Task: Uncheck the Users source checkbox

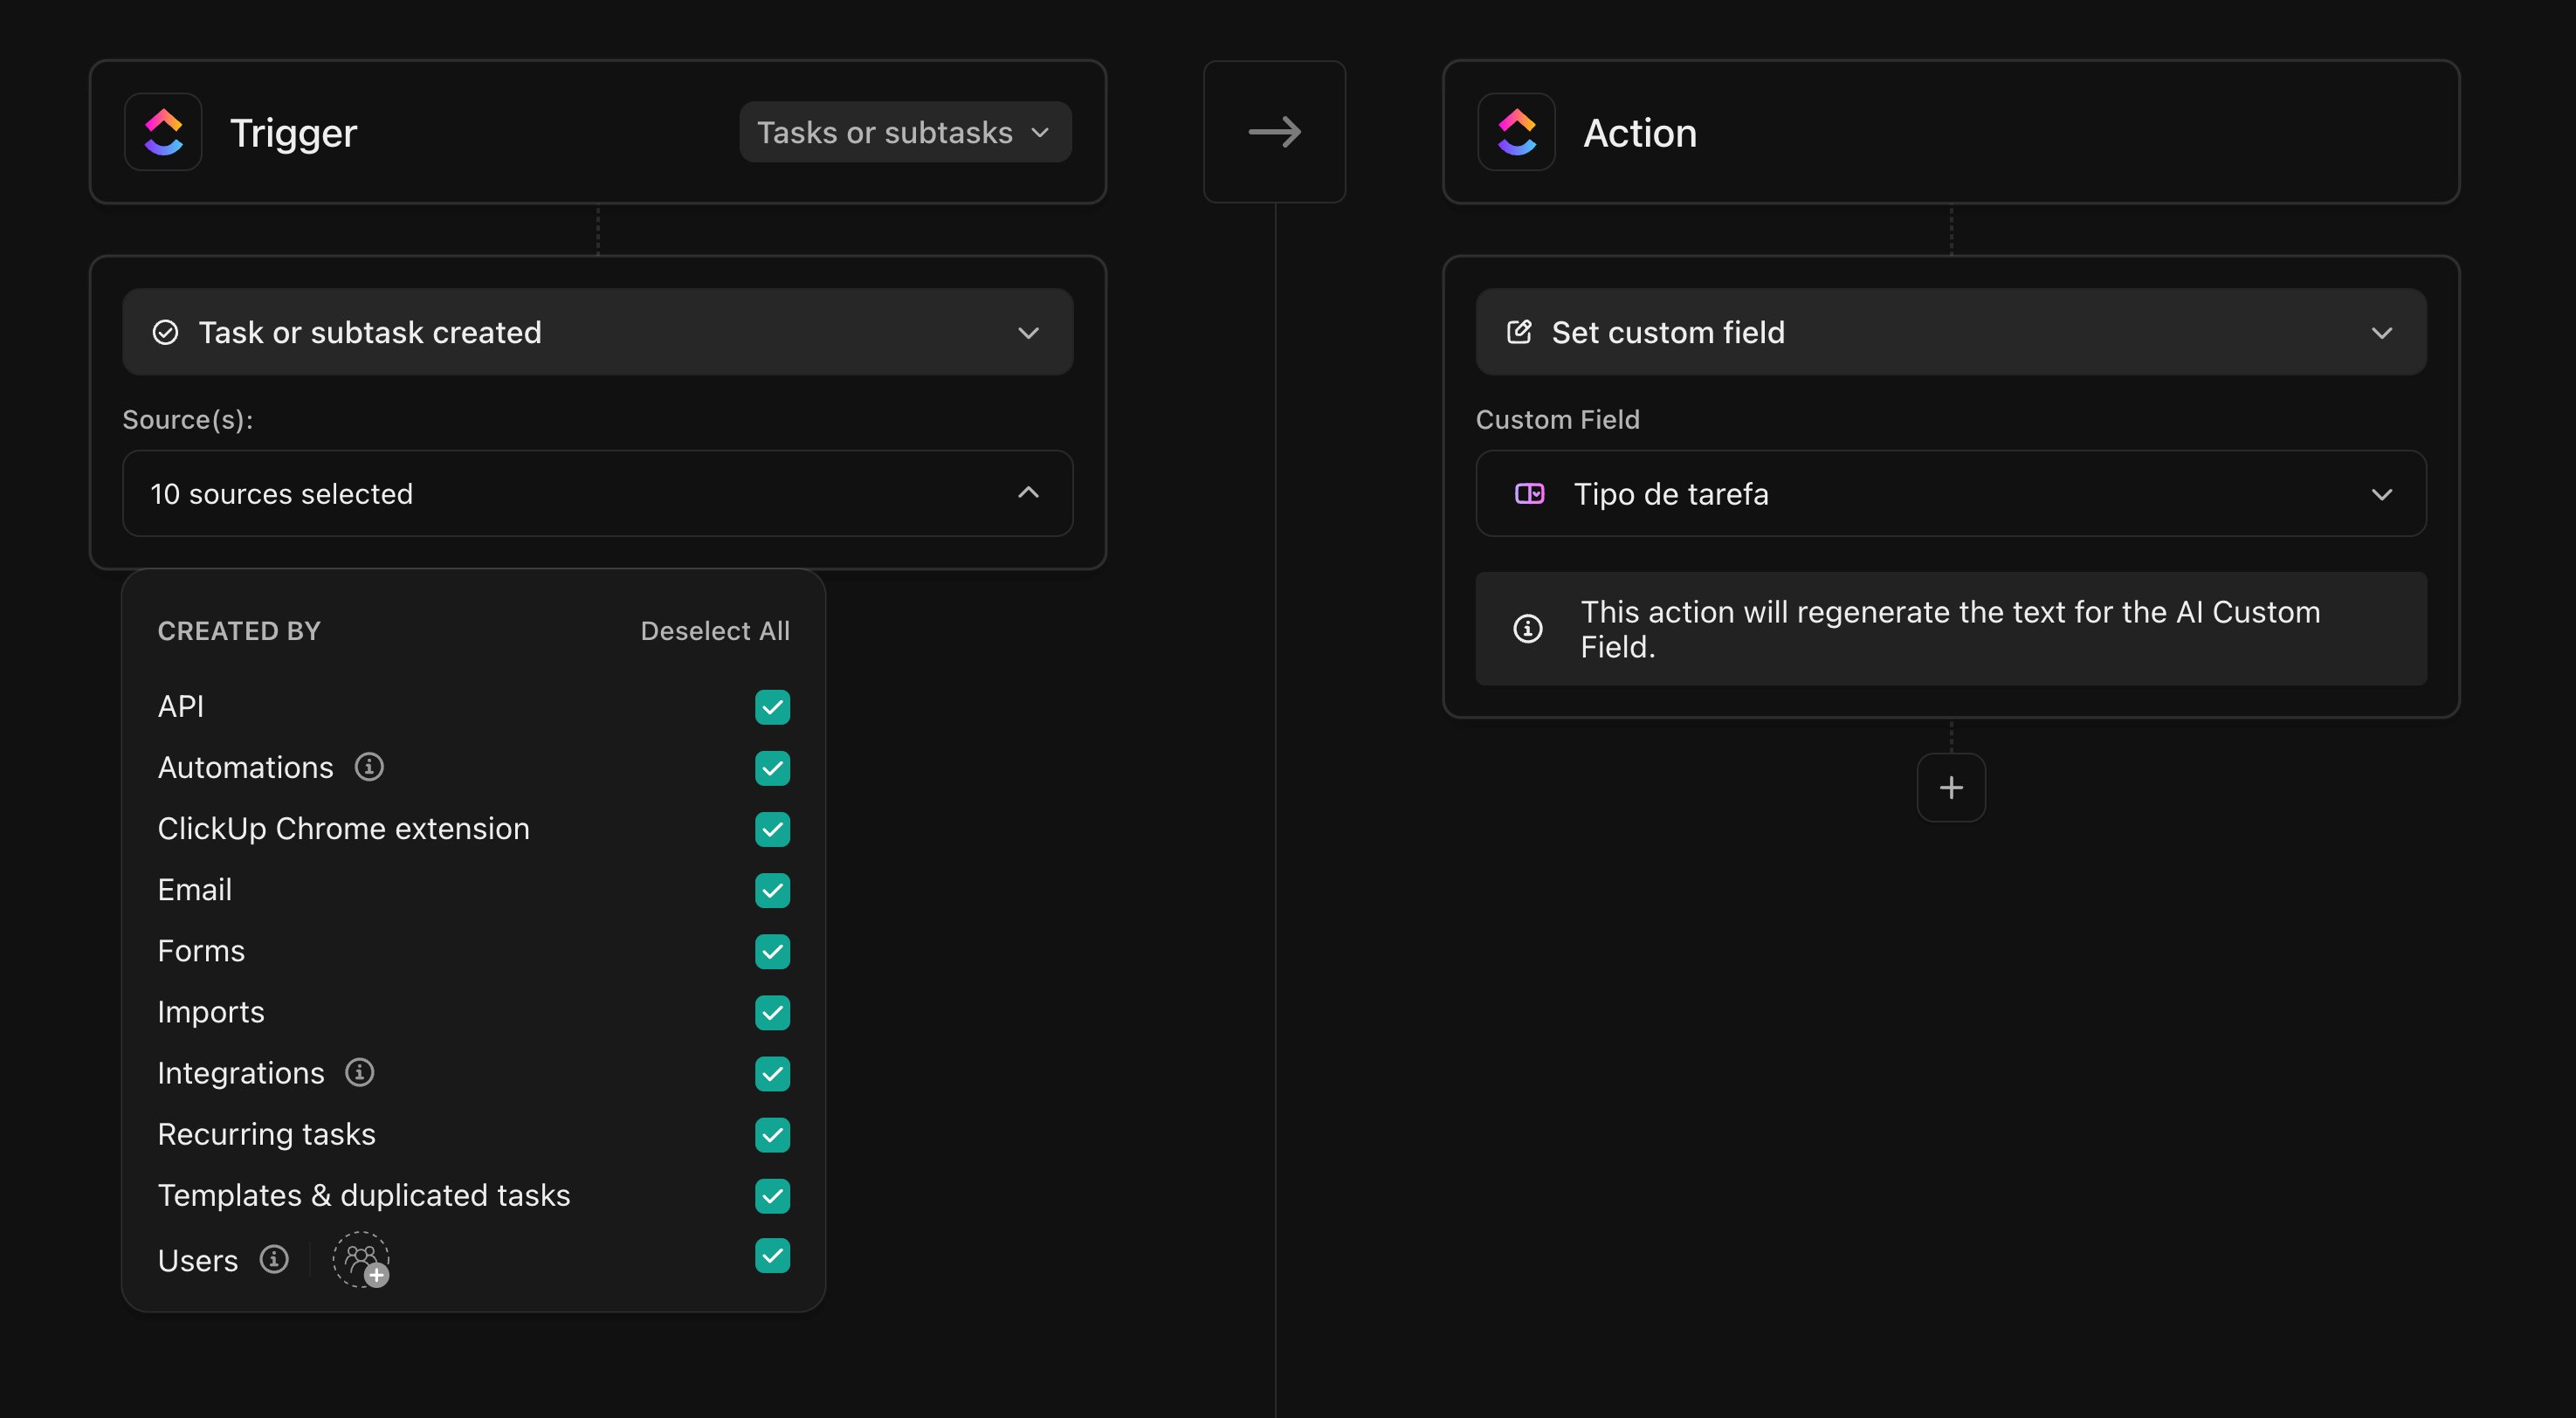Action: point(772,1256)
